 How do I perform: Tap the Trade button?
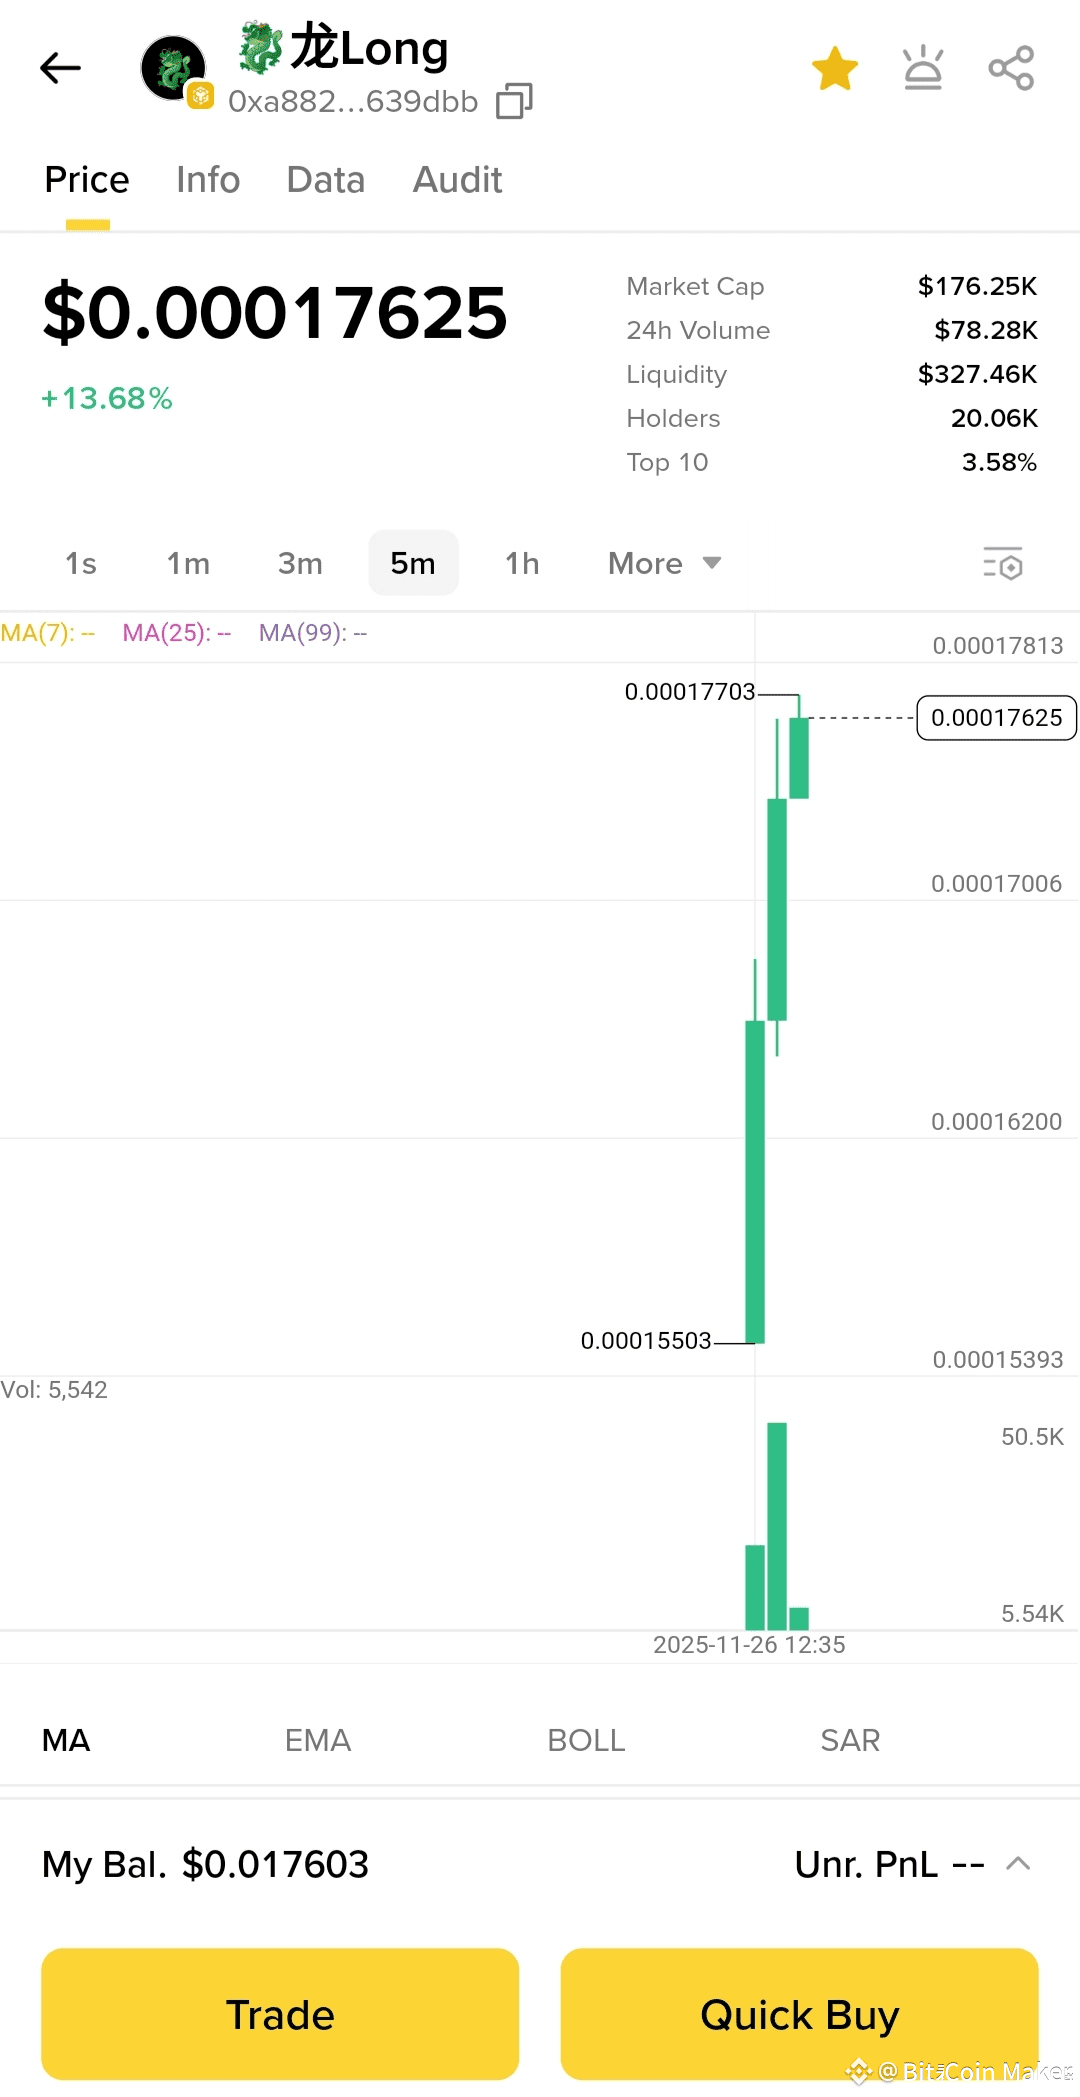(x=280, y=2014)
